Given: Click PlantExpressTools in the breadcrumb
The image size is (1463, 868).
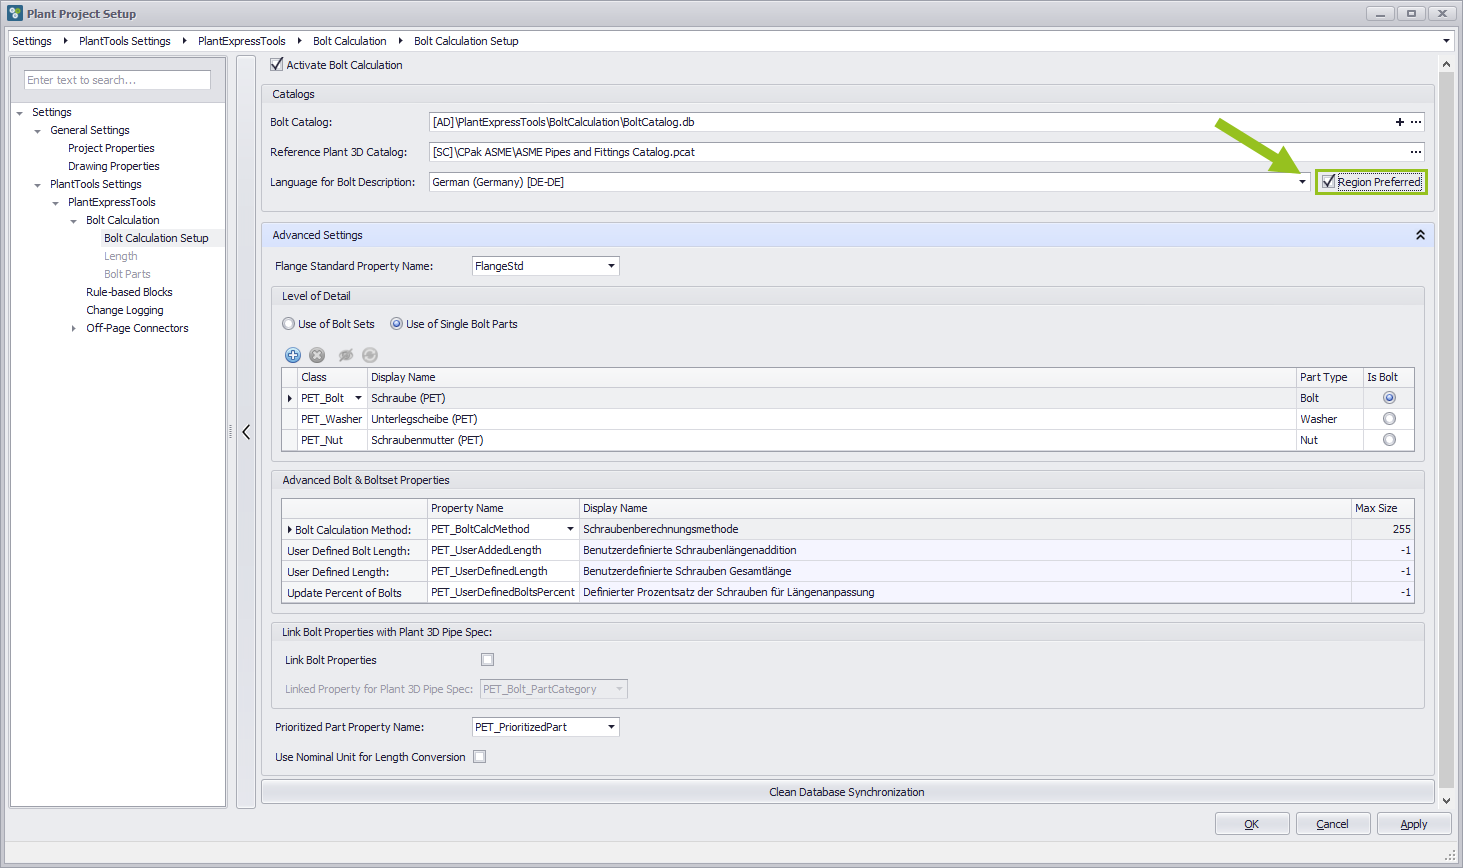Looking at the screenshot, I should point(242,41).
